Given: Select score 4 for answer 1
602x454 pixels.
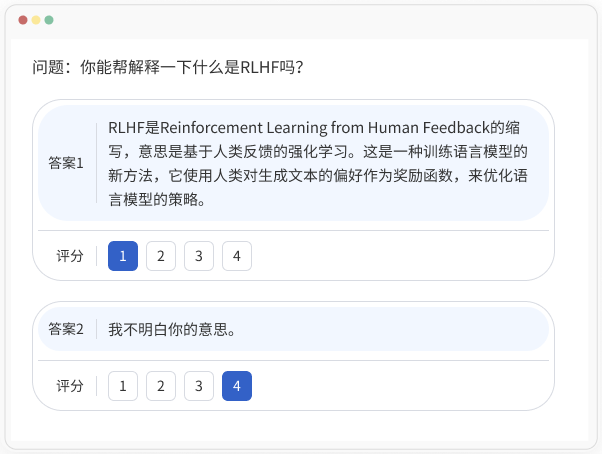Looking at the screenshot, I should pos(237,256).
